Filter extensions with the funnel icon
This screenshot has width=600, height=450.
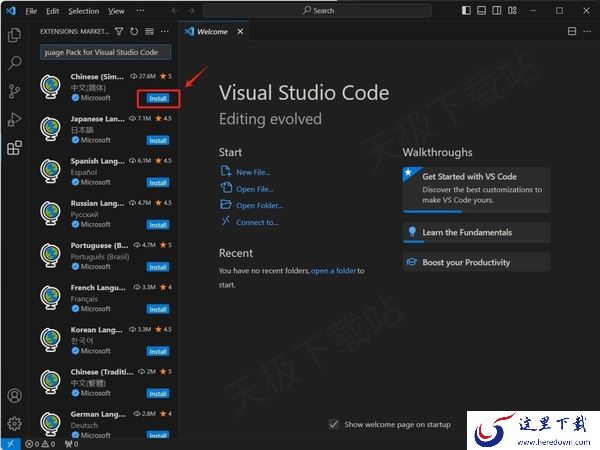coord(119,31)
